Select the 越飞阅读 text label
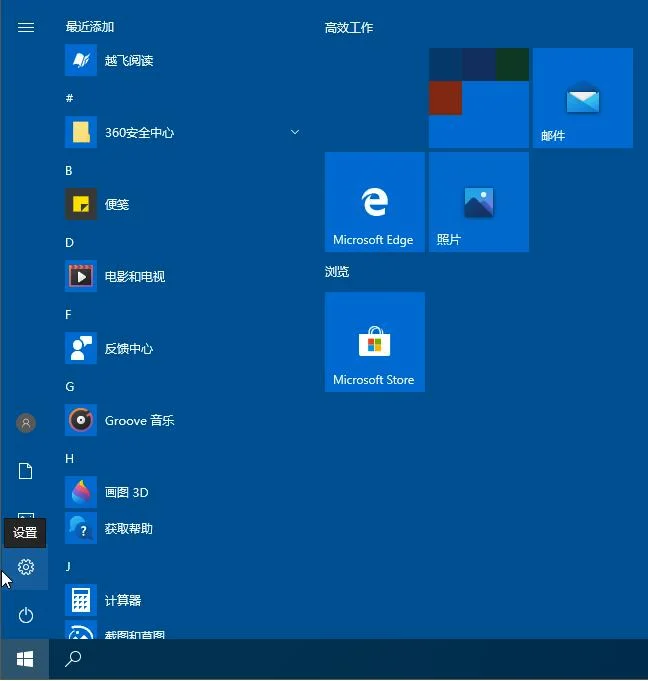Viewport: 648px width, 681px height. click(x=129, y=60)
